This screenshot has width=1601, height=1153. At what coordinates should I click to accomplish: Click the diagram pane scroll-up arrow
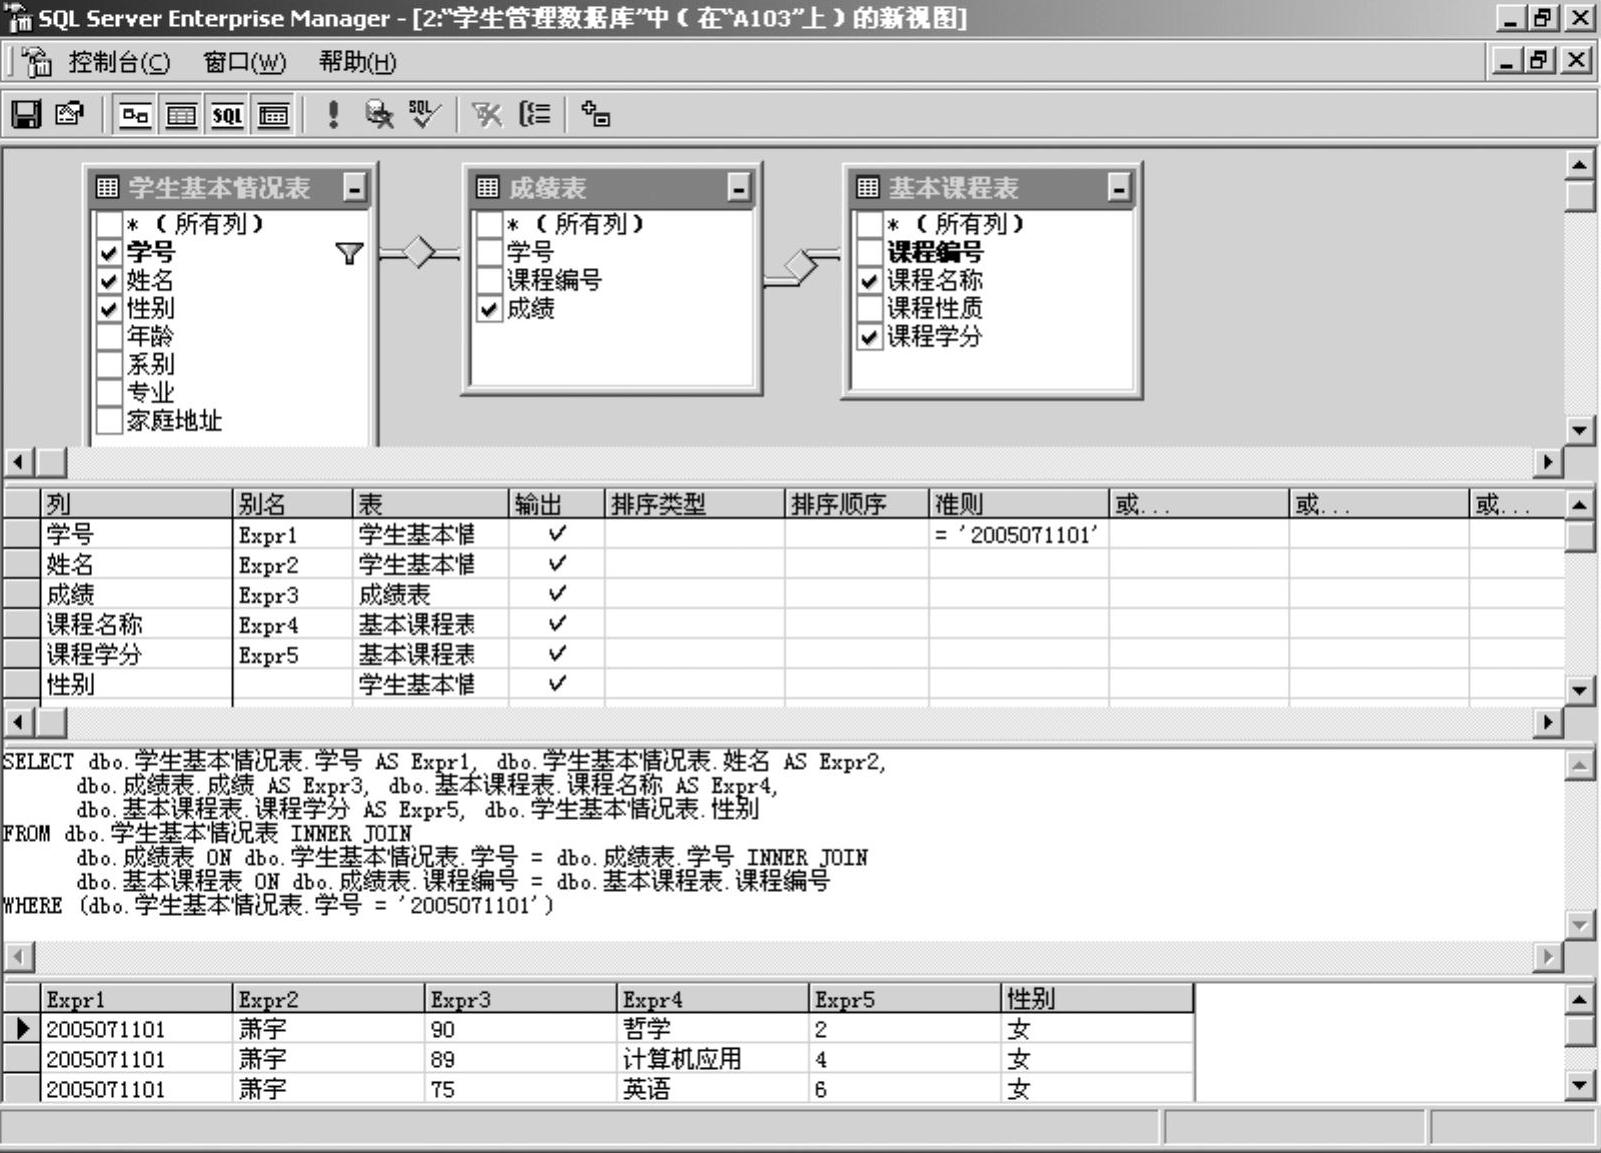1580,165
